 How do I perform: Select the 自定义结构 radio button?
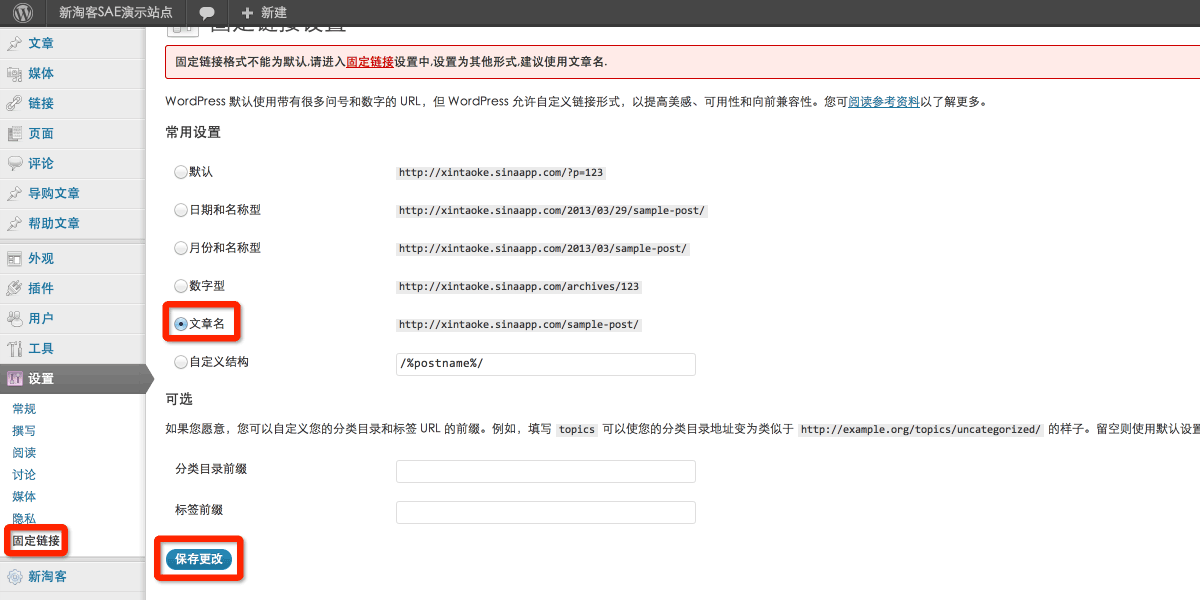(181, 362)
